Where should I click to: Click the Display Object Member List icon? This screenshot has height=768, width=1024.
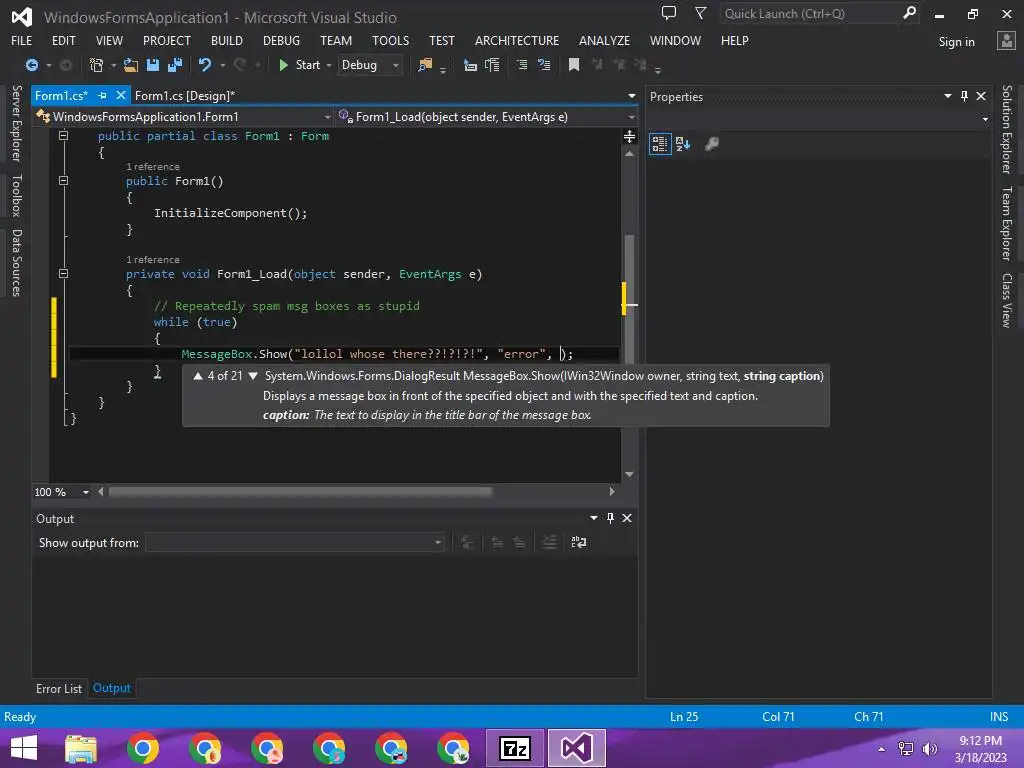(x=470, y=65)
